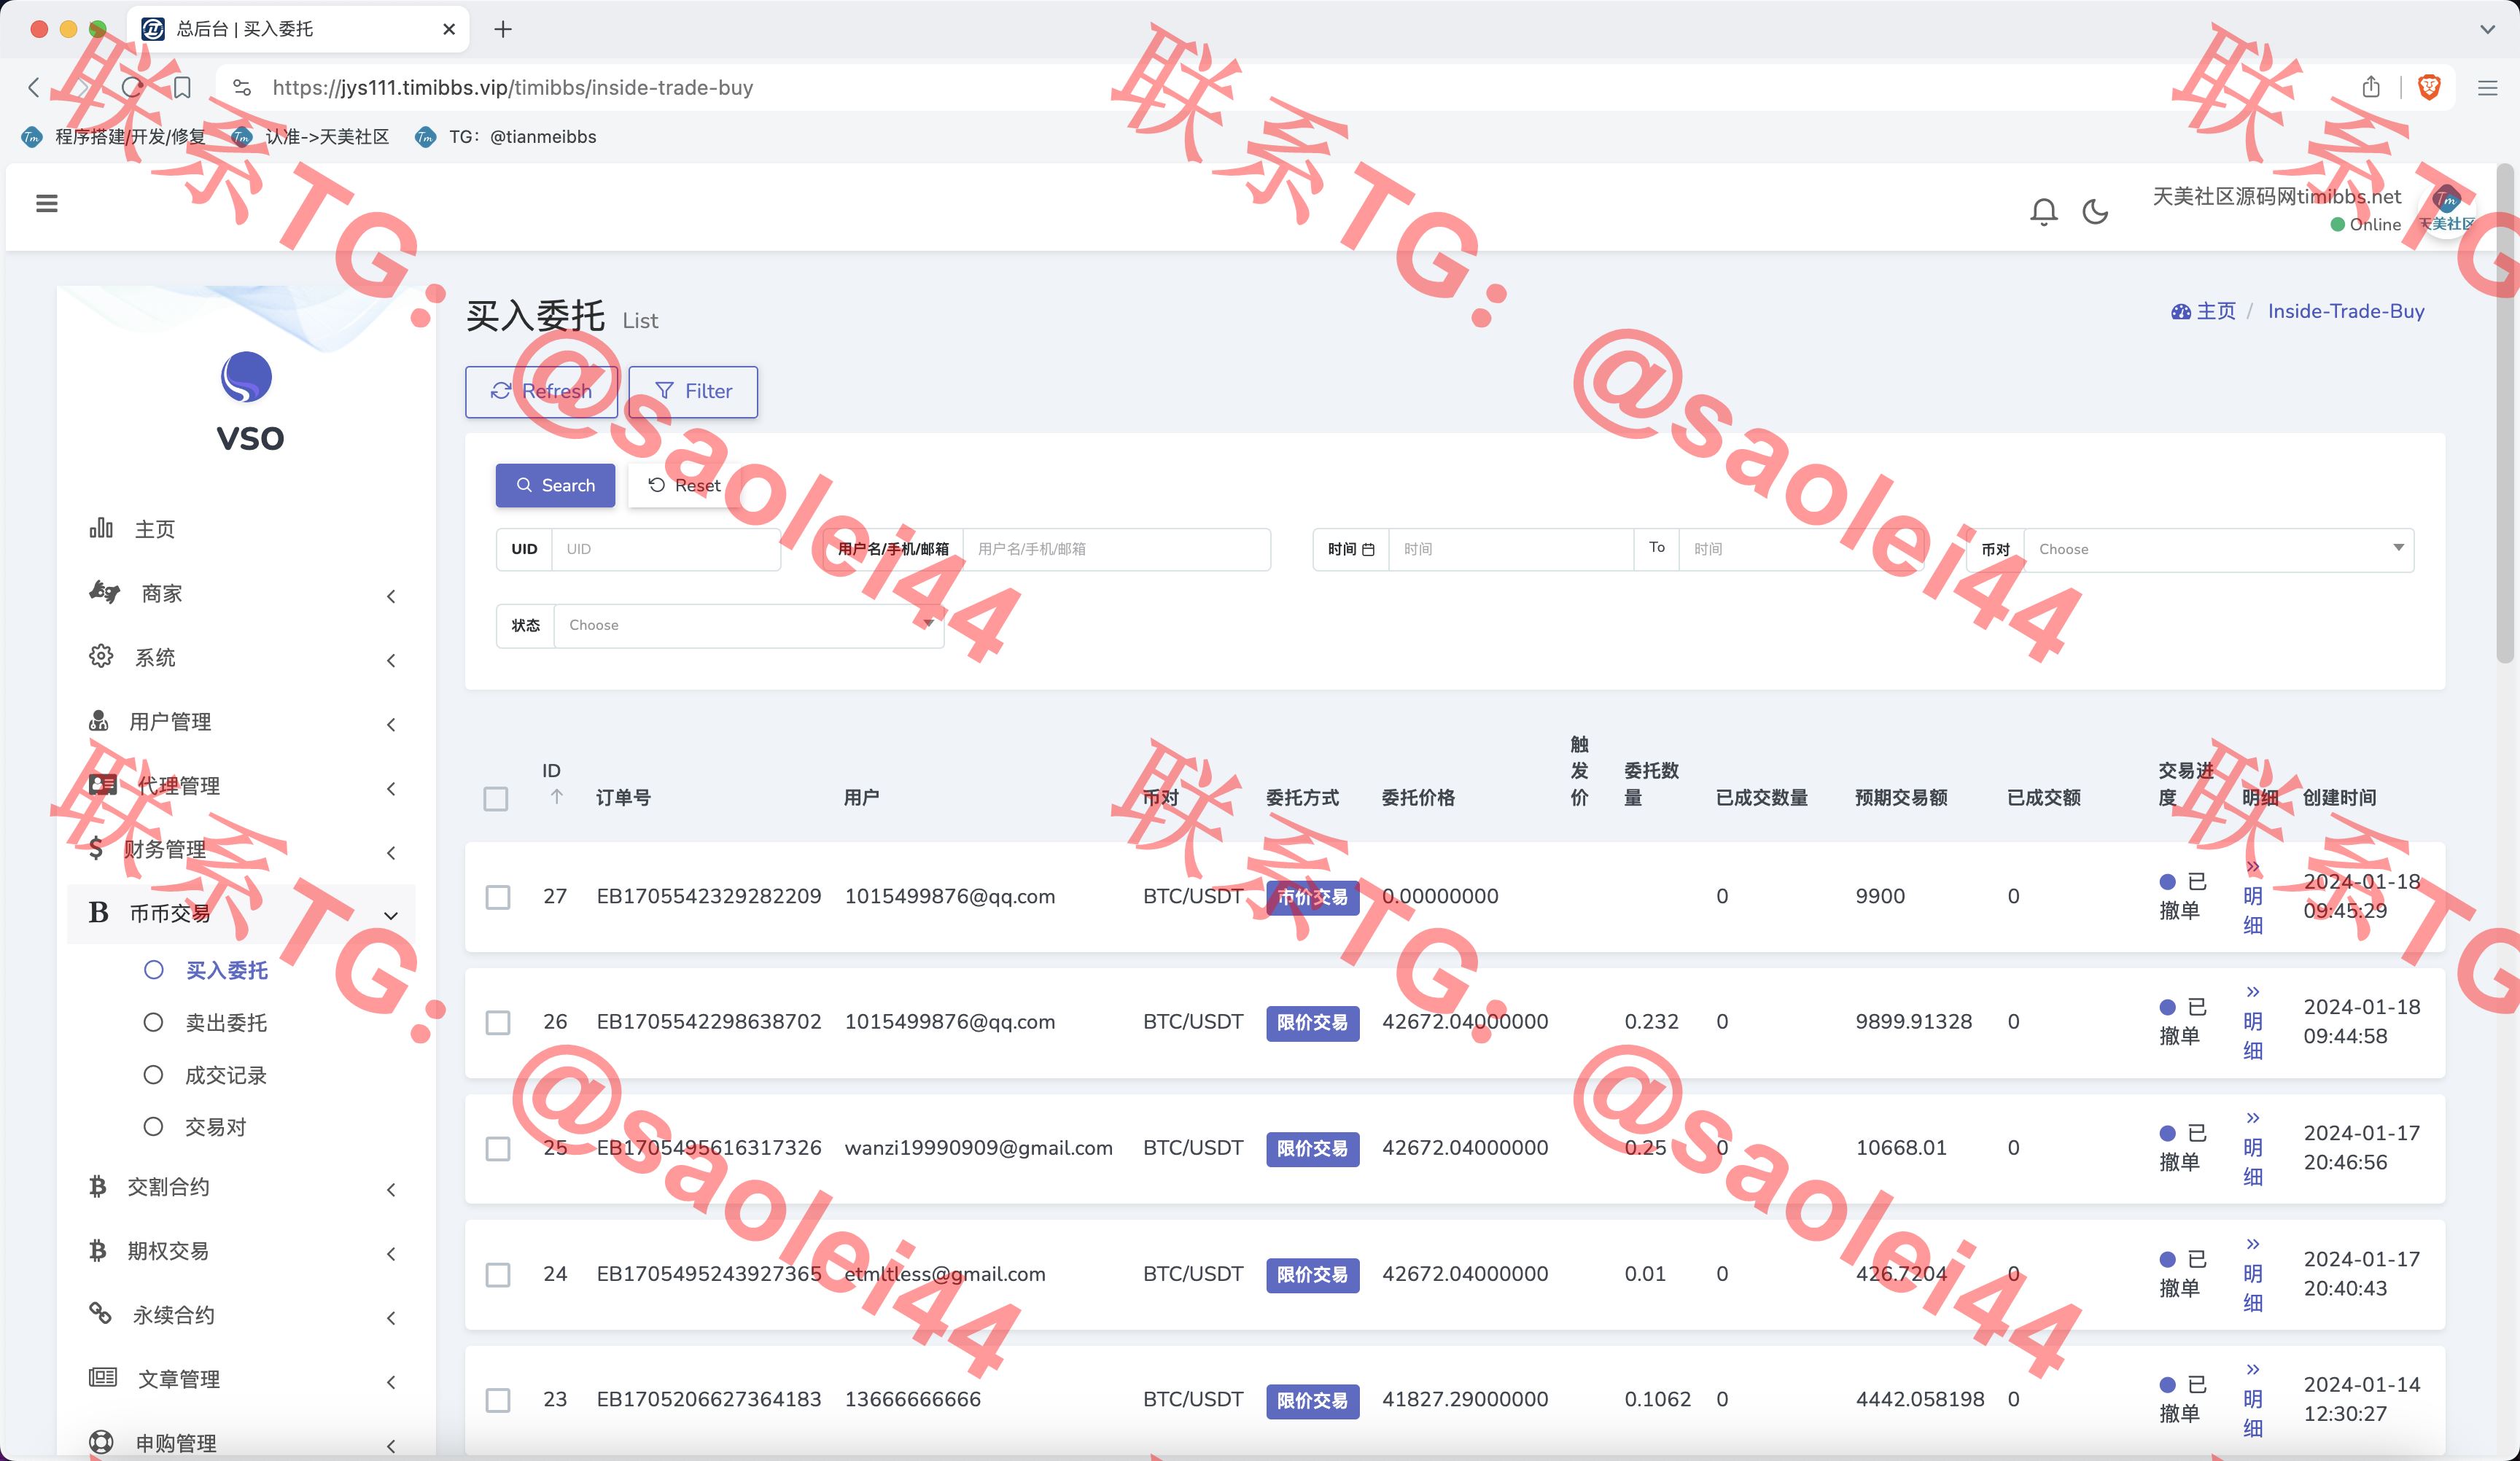Bookmark this page icon

click(x=182, y=87)
